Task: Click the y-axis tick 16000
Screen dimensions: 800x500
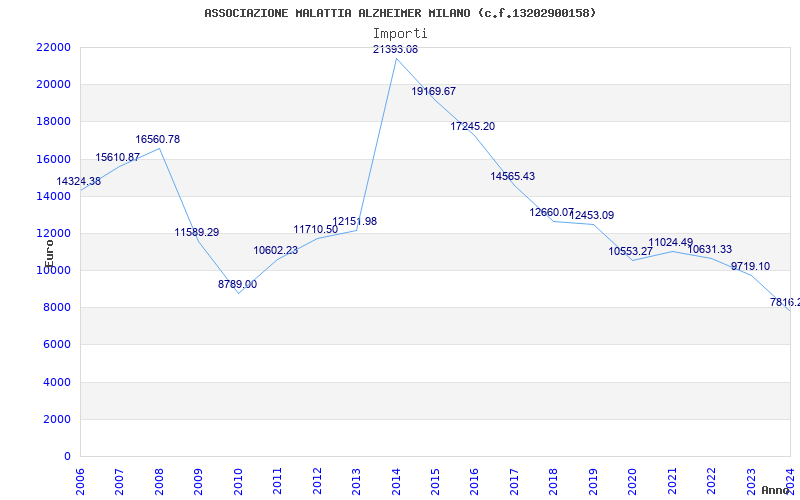Action: 53,159
